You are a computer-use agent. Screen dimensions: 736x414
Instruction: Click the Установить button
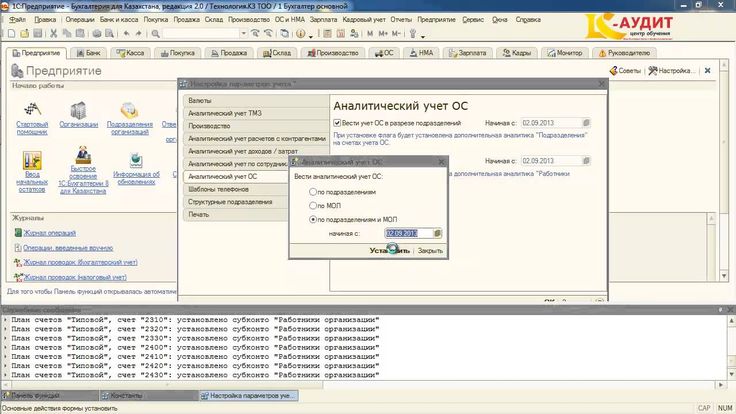389,251
